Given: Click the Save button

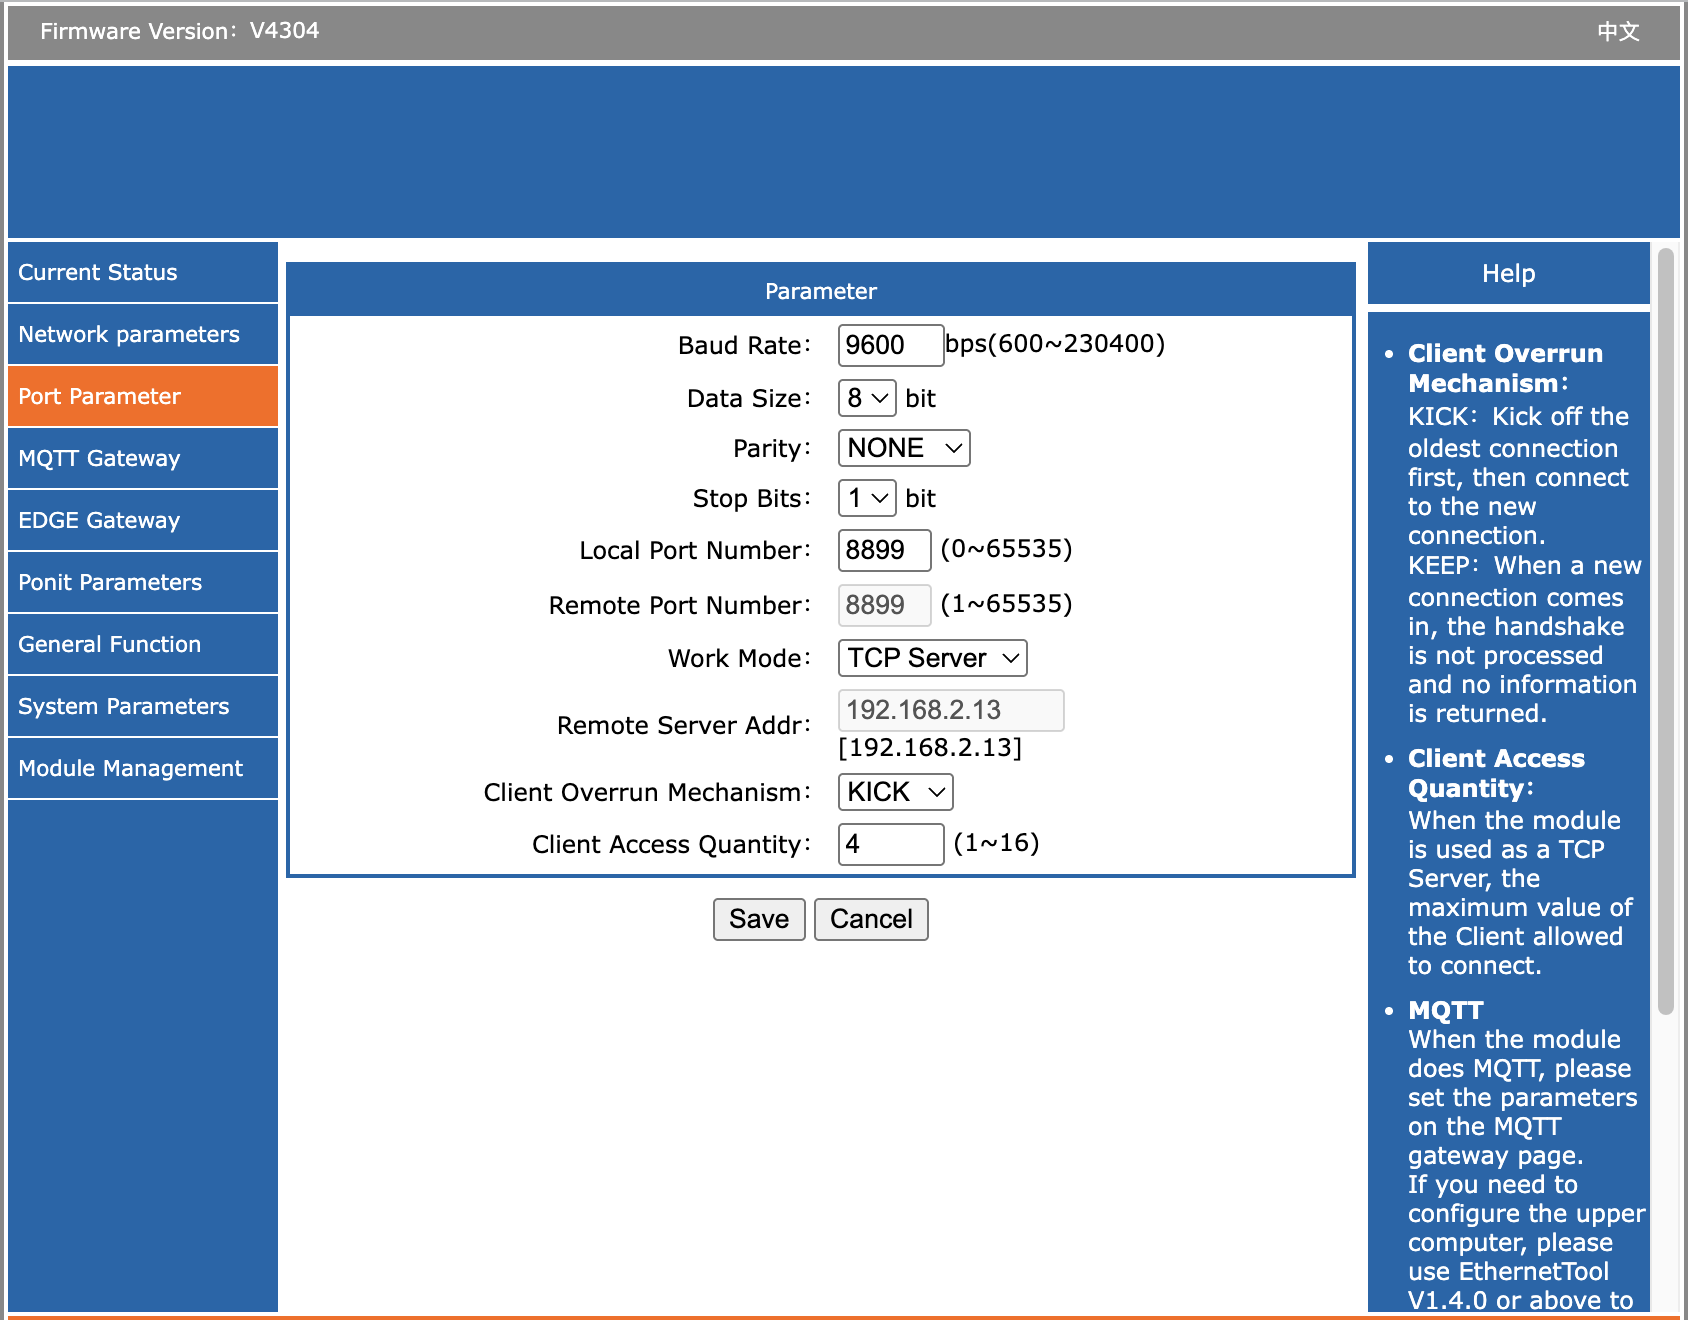Looking at the screenshot, I should (759, 919).
